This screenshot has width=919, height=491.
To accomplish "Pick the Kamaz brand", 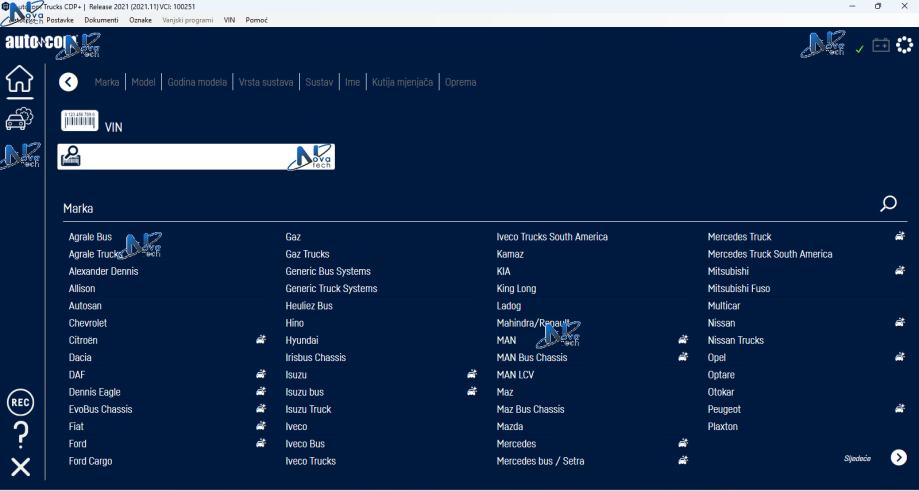I will 510,254.
